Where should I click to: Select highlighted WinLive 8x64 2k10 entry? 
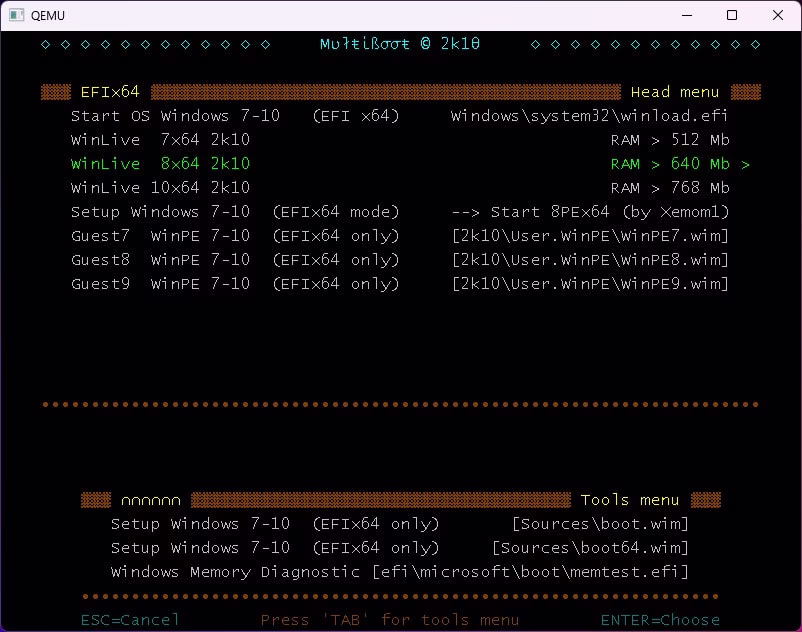[410, 164]
